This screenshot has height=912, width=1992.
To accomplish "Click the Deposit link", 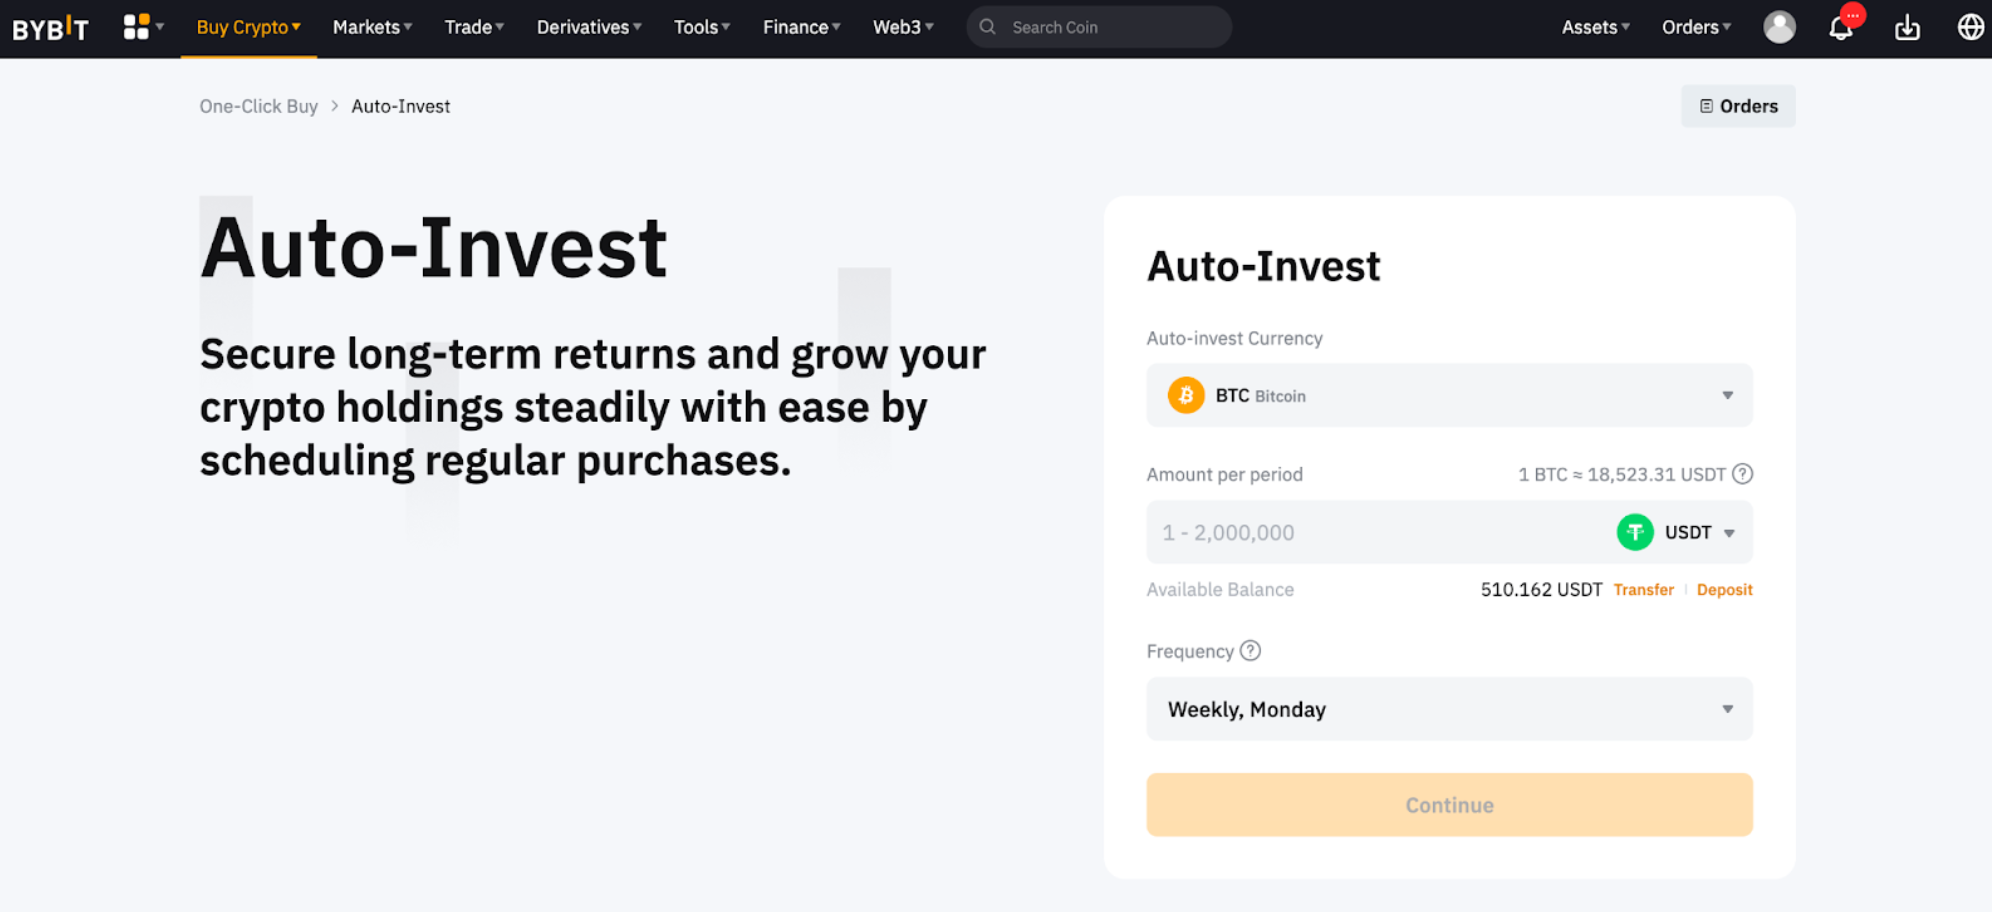I will pos(1724,590).
